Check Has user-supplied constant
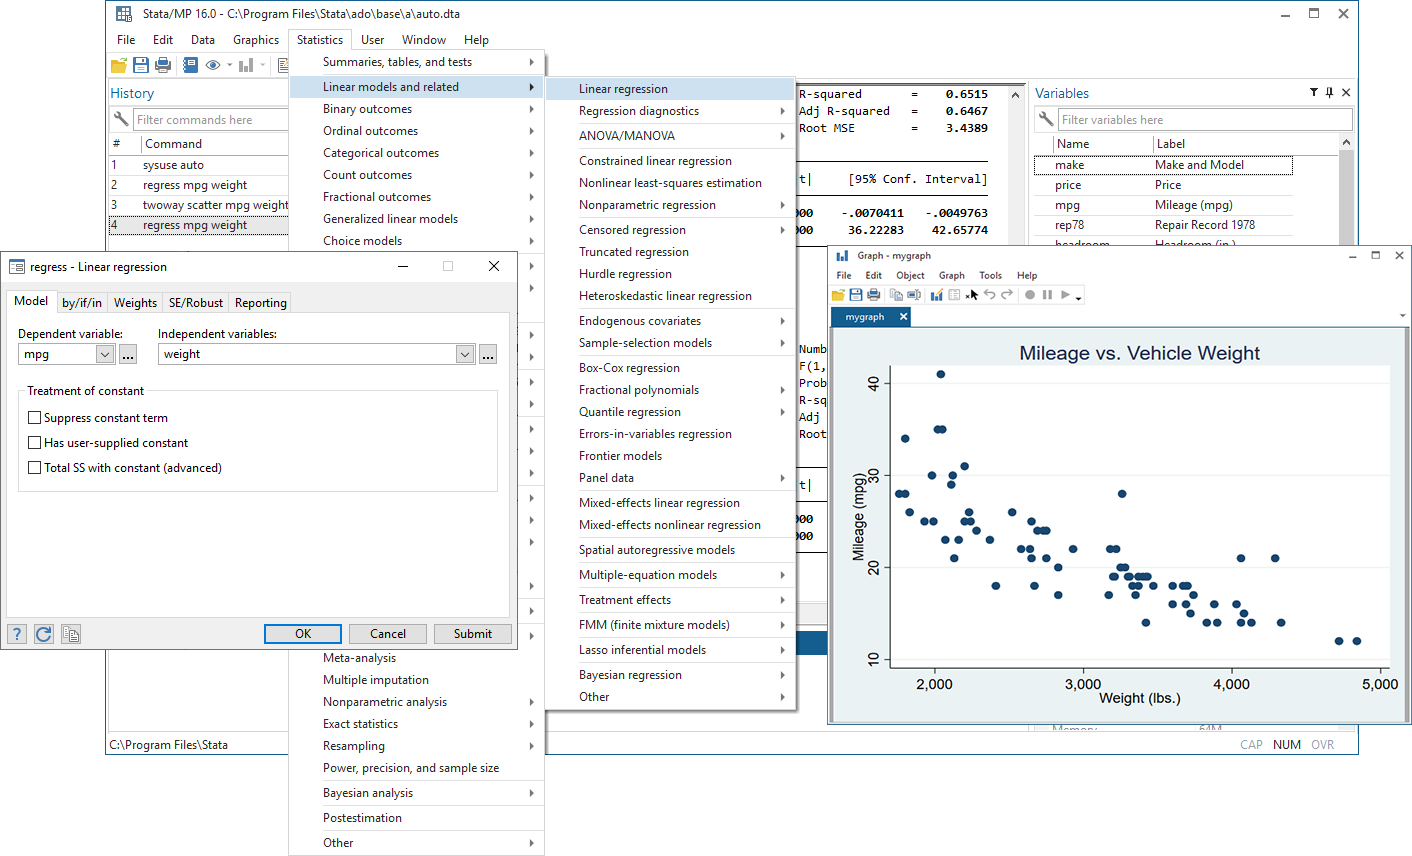Viewport: 1412px width, 856px height. point(34,442)
